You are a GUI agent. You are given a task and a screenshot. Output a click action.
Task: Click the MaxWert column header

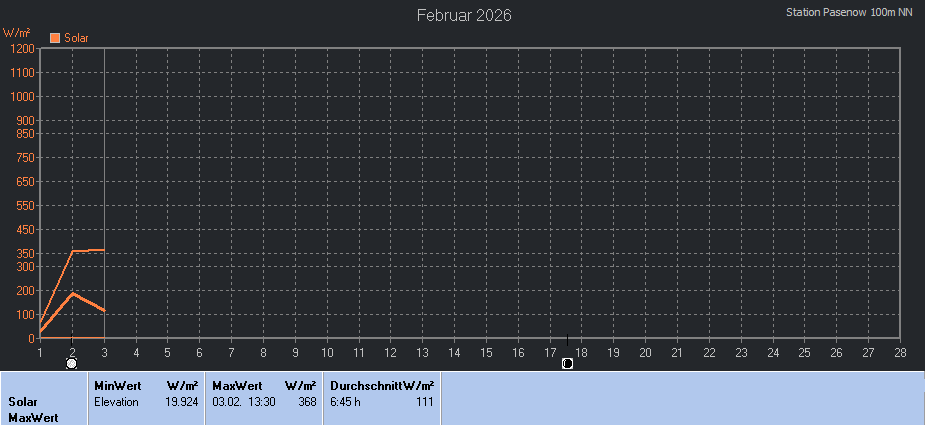point(236,385)
